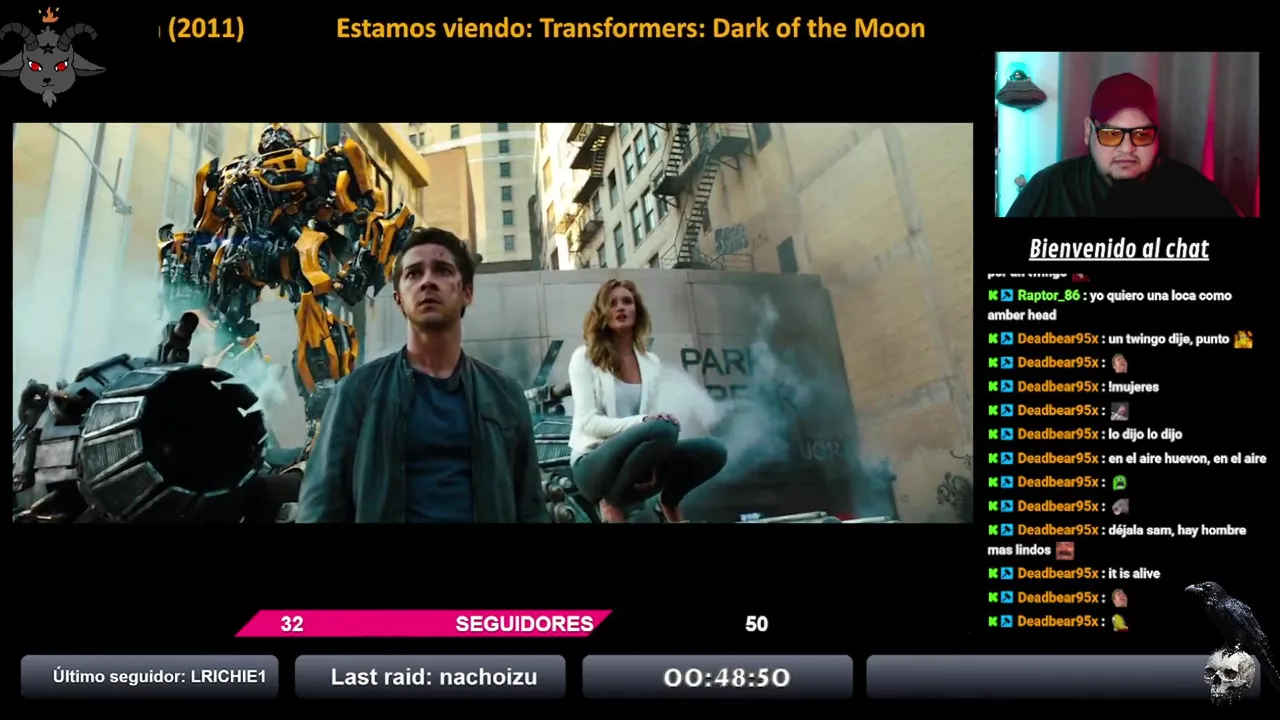1280x720 pixels.
Task: Select the 'en el aire huevon, en el aire' message
Action: (x=1187, y=459)
